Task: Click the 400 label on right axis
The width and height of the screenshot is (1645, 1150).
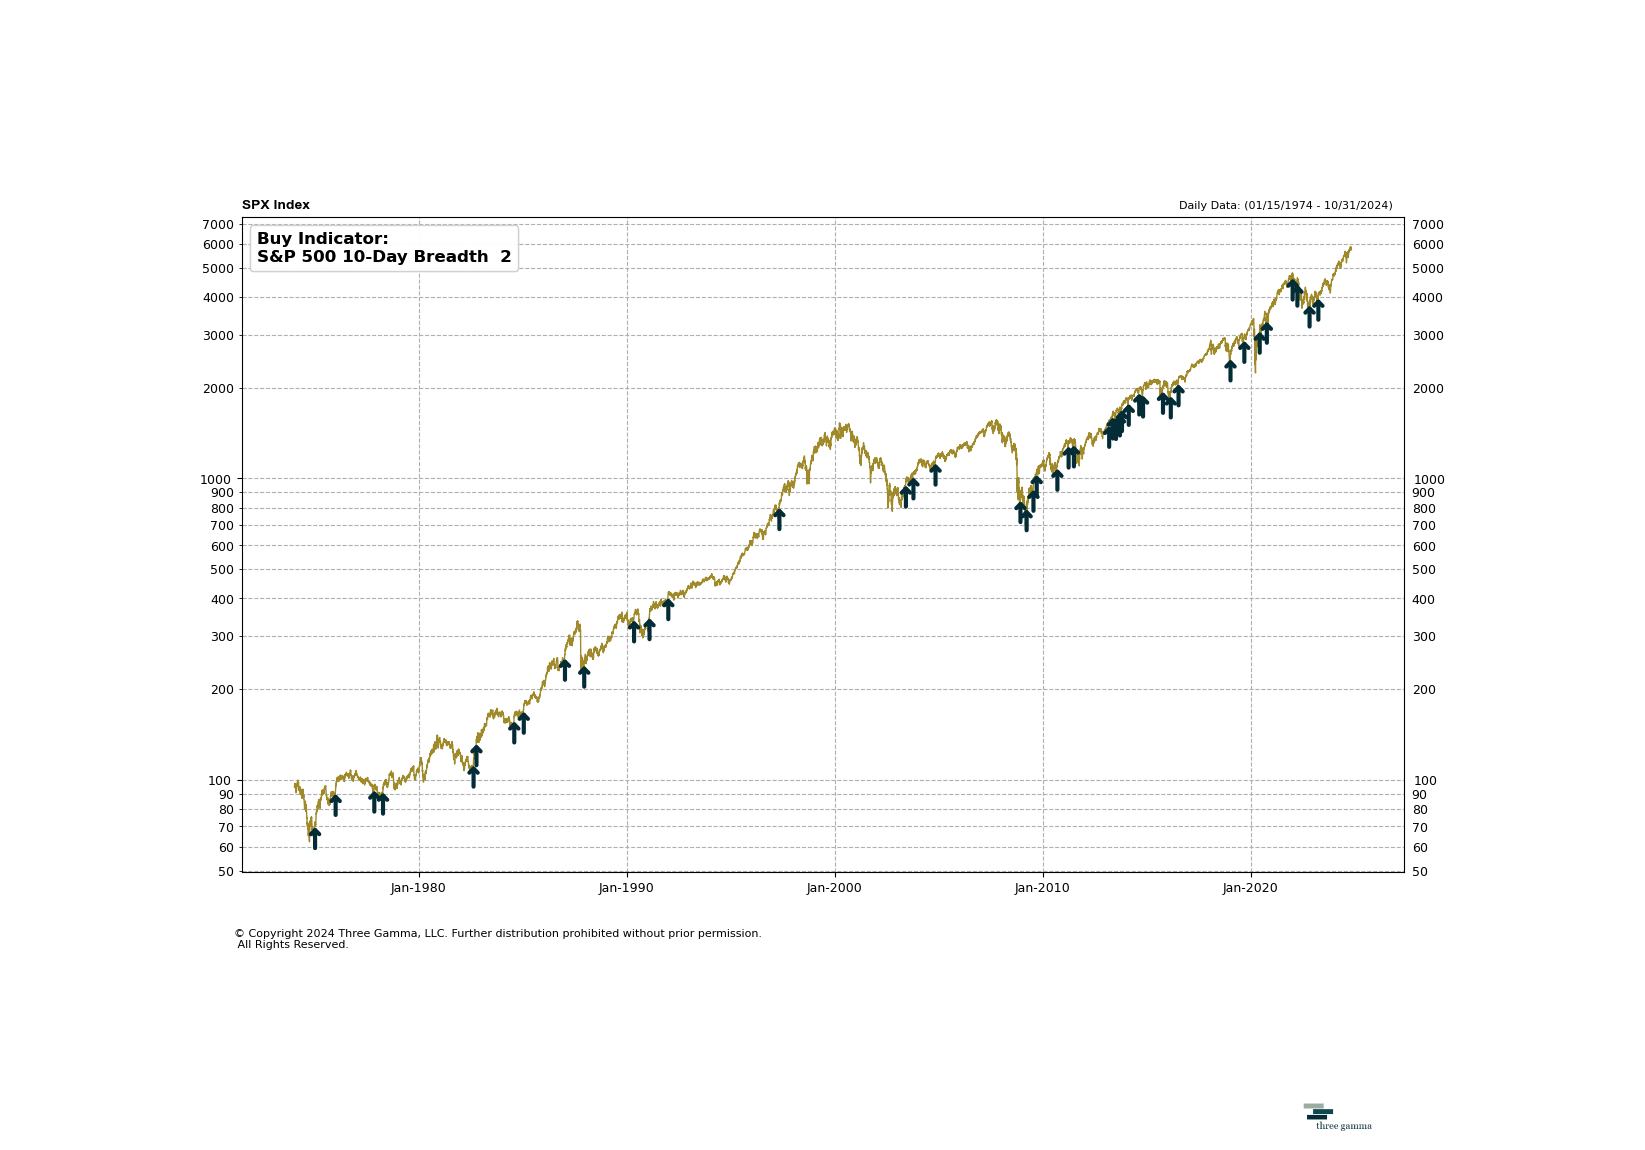Action: tap(1424, 600)
